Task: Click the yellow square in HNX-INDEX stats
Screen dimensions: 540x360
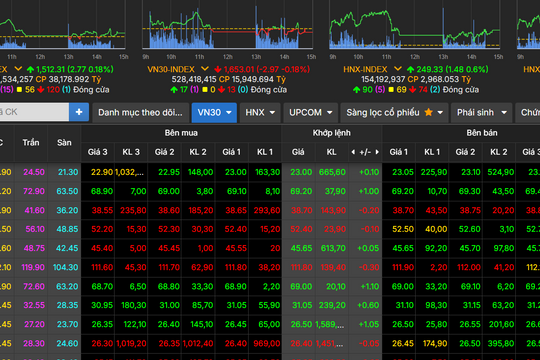Action: point(391,90)
